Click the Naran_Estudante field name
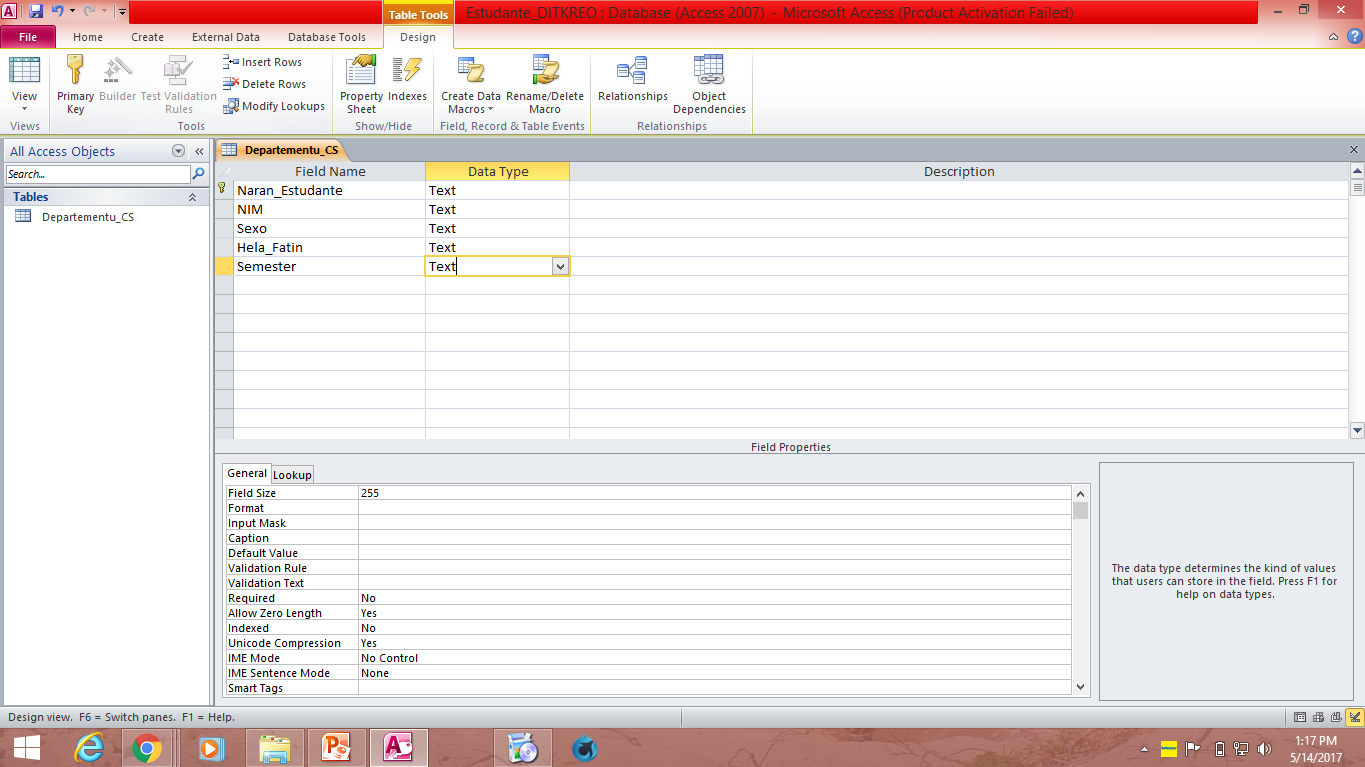This screenshot has height=767, width=1365. pyautogui.click(x=329, y=190)
